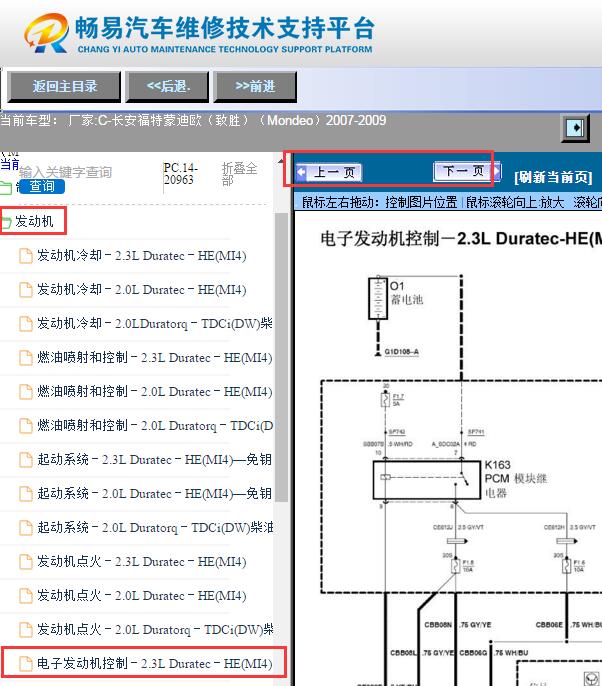The width and height of the screenshot is (602, 686).
Task: Click document icon beside 发动机冷却－2.0LDuratorq
Action: 26,324
